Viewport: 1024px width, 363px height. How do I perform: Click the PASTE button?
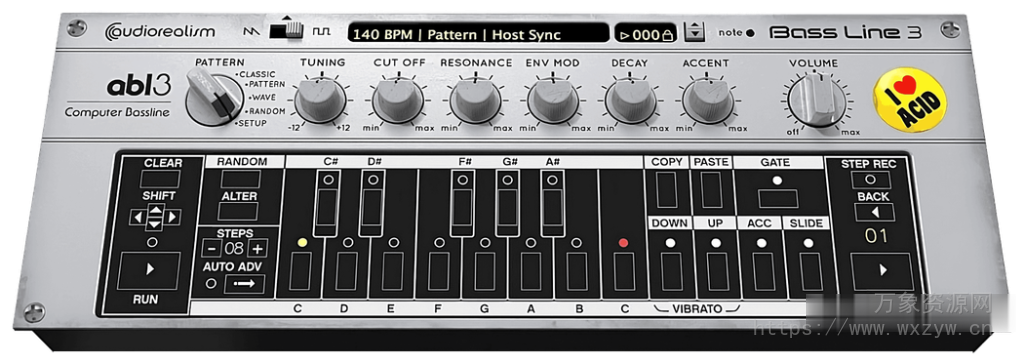coord(711,191)
